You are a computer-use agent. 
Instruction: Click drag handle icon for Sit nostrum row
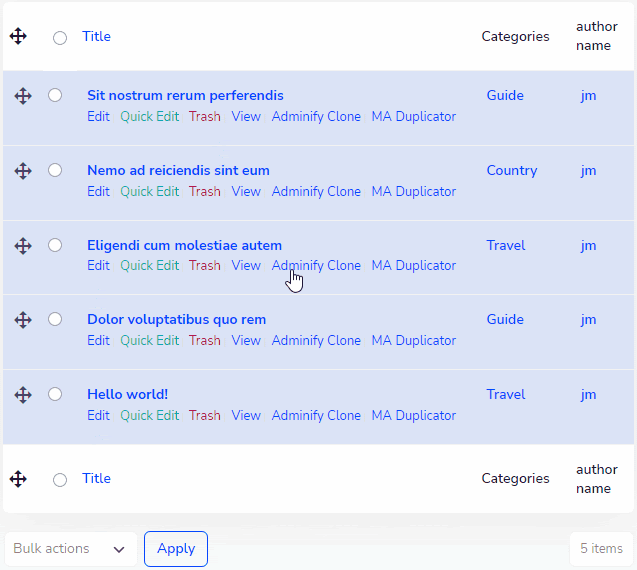coord(23,96)
